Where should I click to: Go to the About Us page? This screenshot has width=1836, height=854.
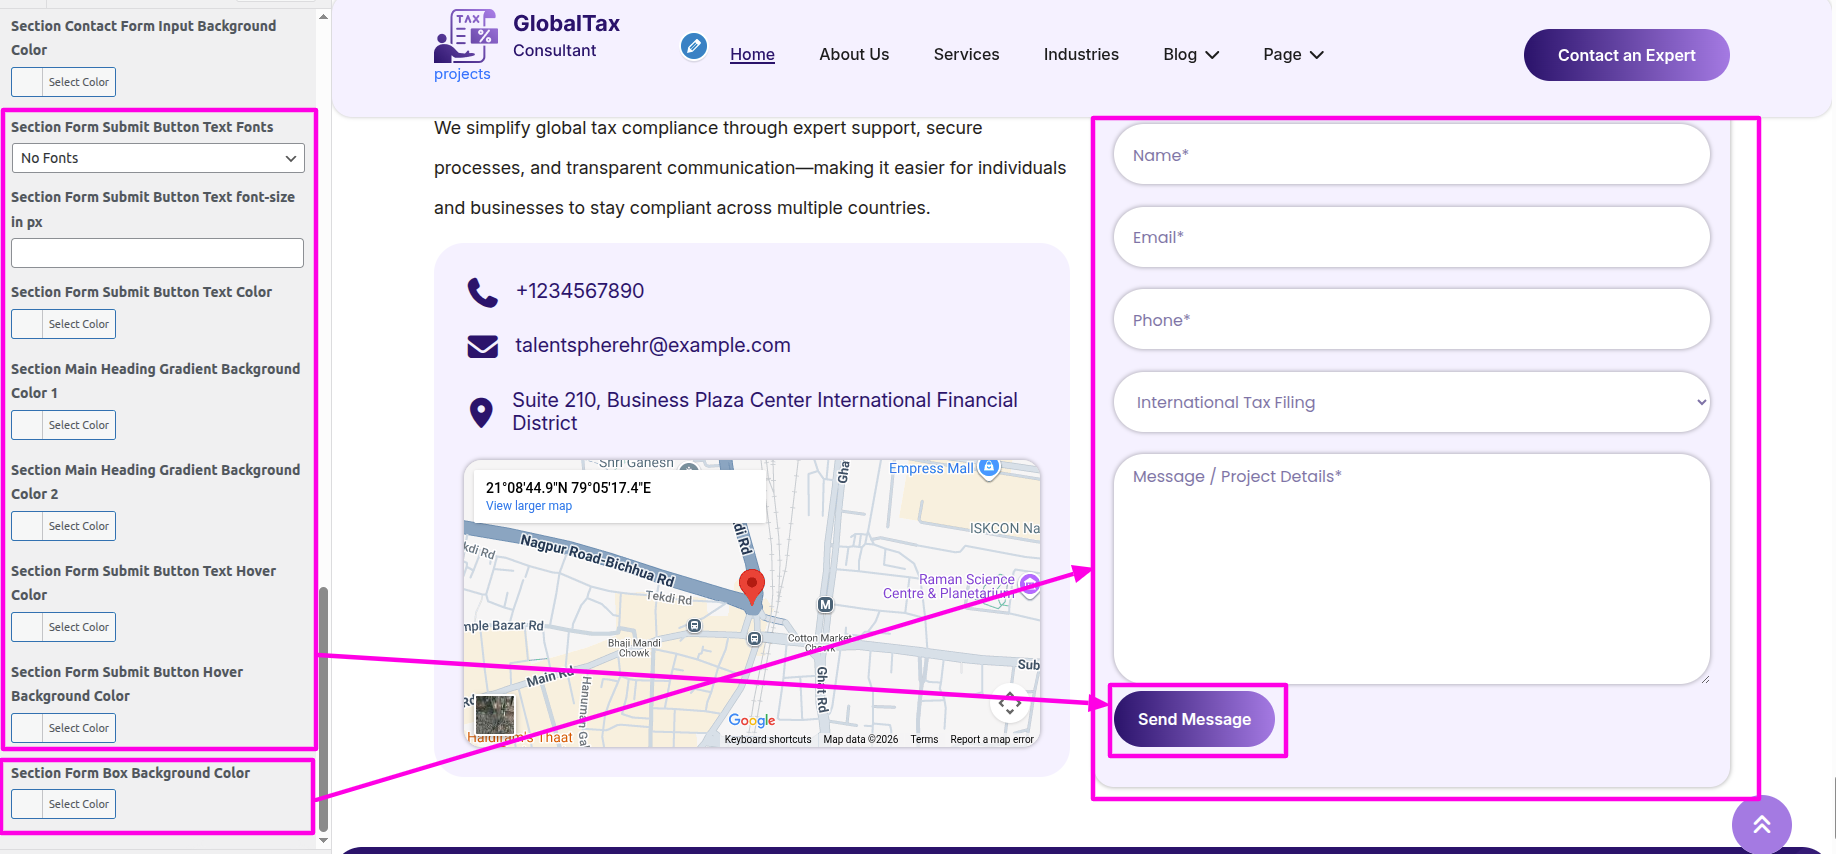(853, 55)
